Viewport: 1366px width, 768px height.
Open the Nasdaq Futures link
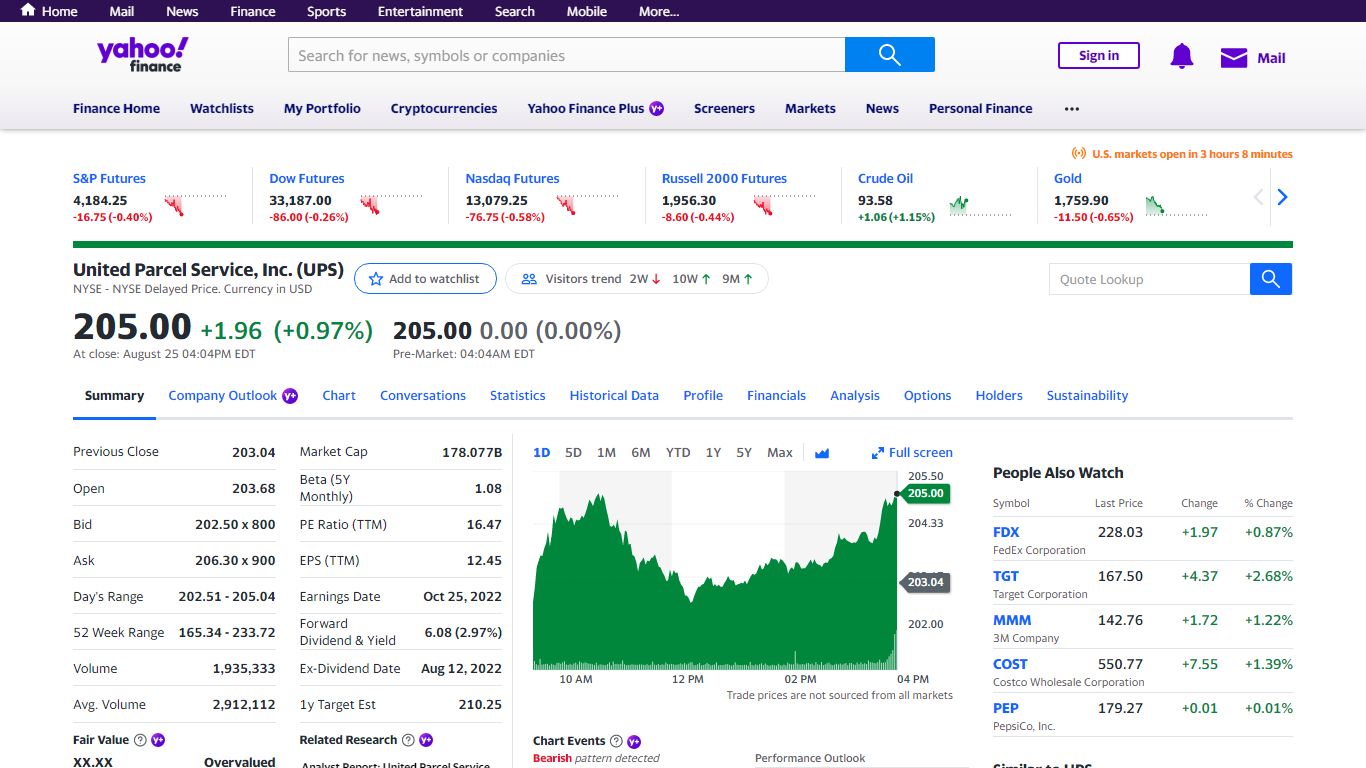pyautogui.click(x=512, y=178)
